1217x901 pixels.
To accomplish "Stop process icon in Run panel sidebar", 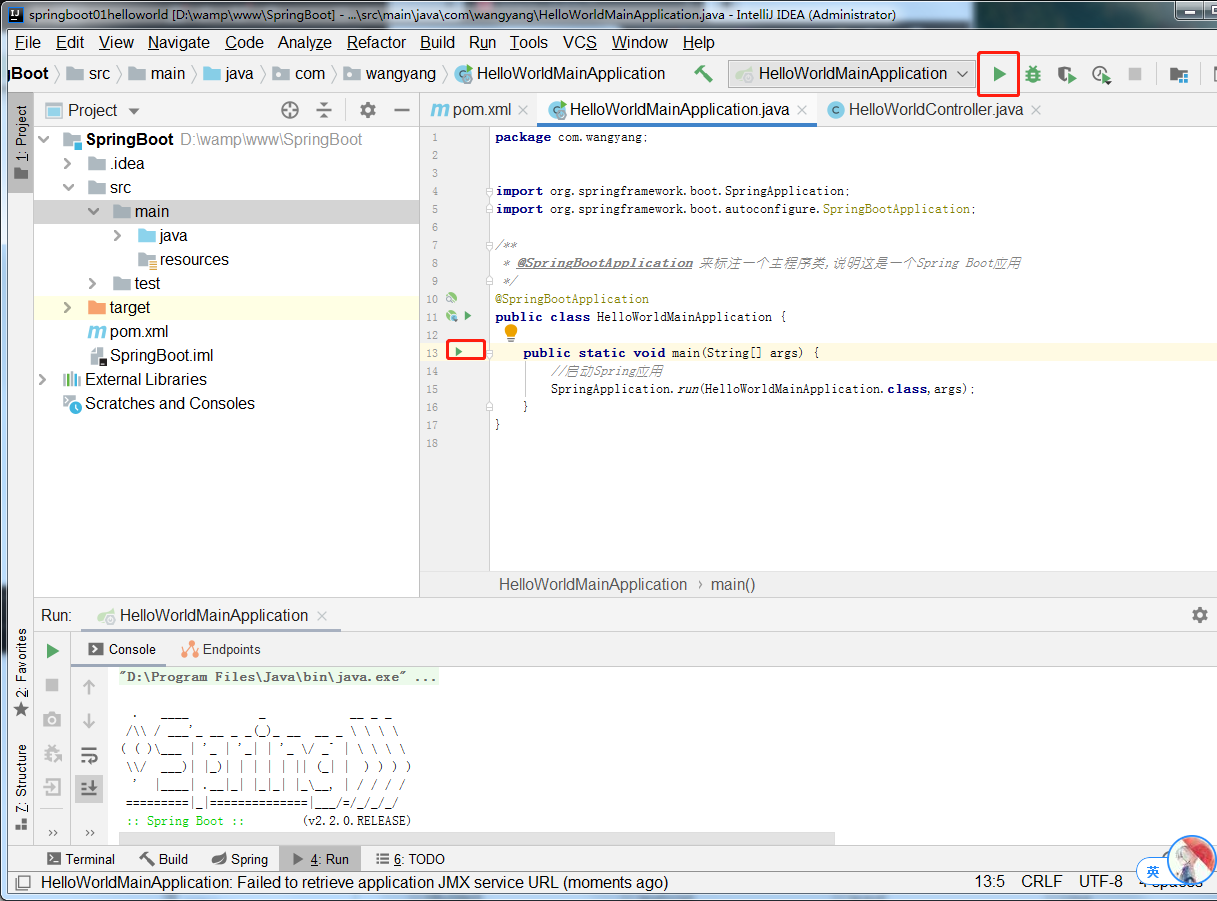I will (52, 685).
